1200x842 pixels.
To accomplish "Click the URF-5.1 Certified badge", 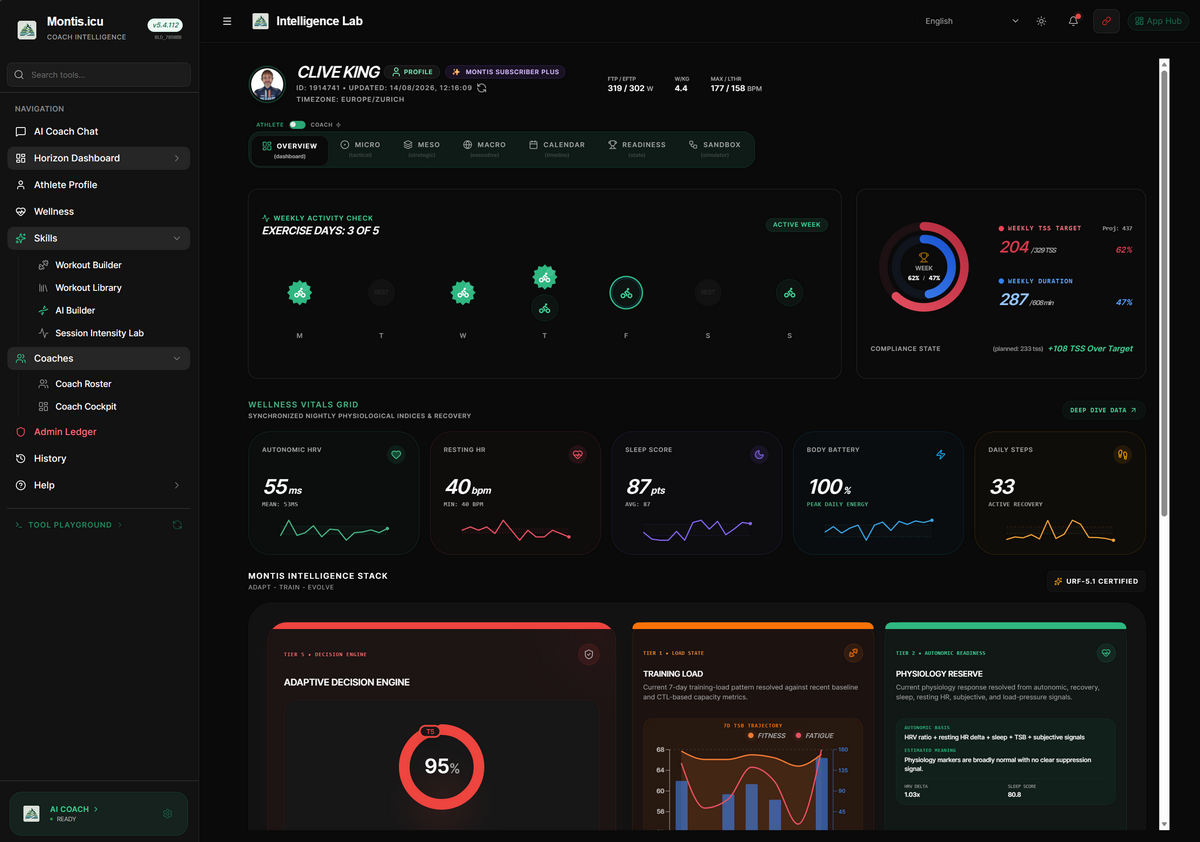I will 1096,581.
